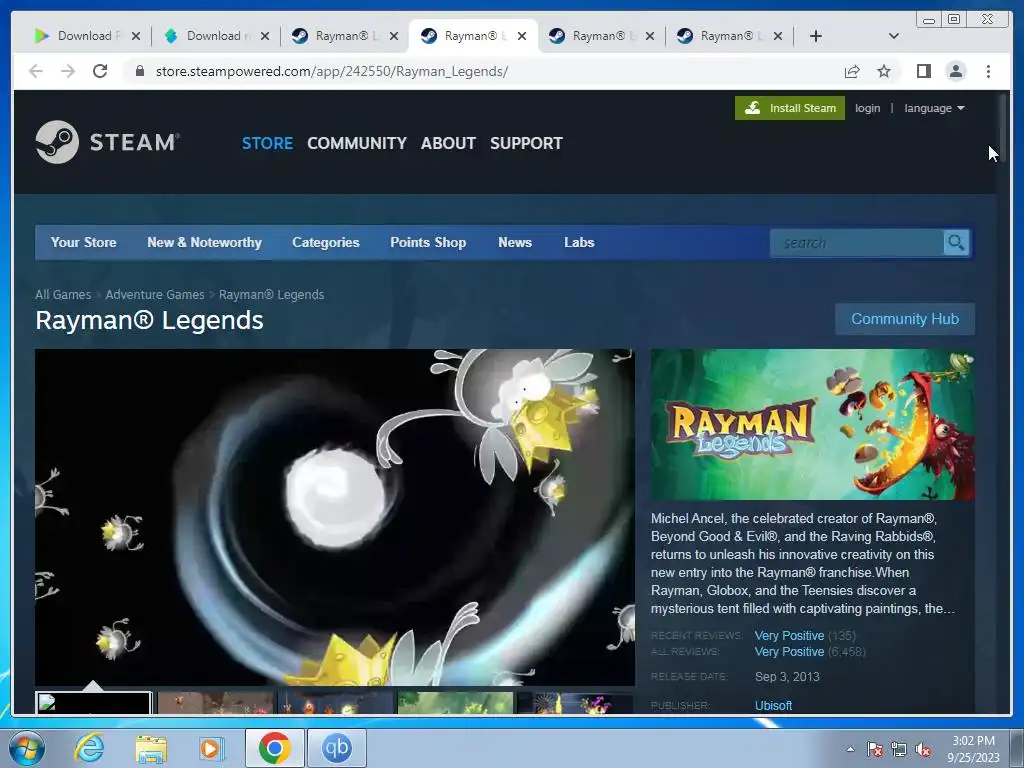Select the fourth green screenshot thumbnail

(x=455, y=703)
